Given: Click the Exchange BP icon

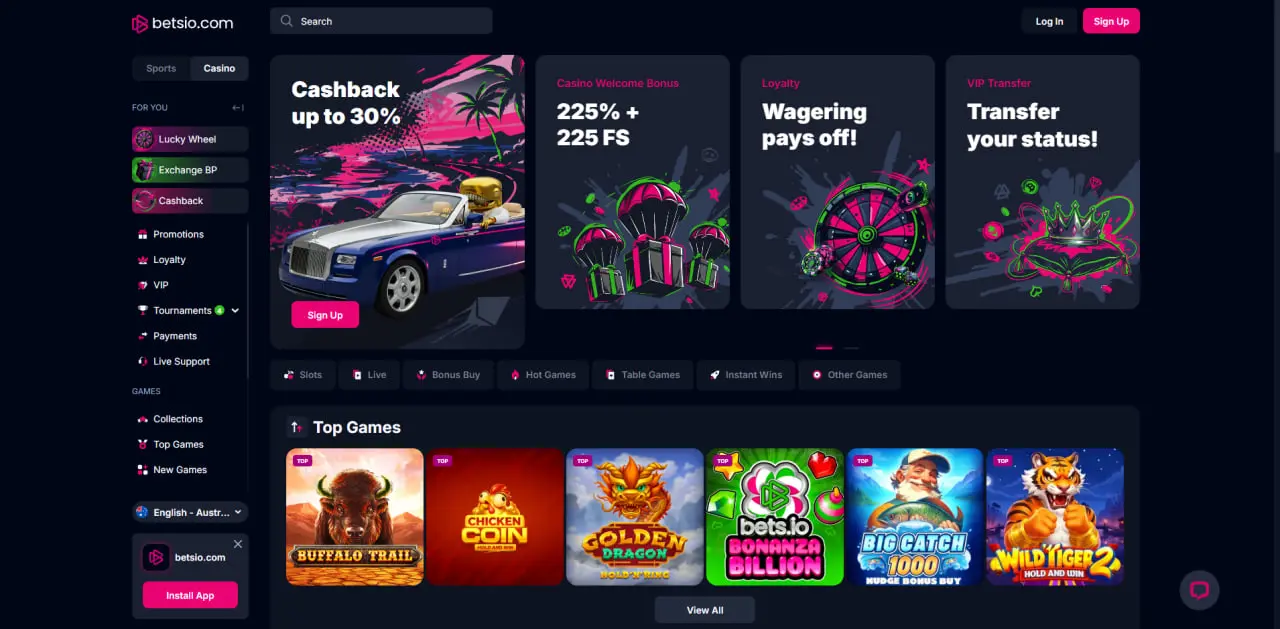Looking at the screenshot, I should (145, 170).
